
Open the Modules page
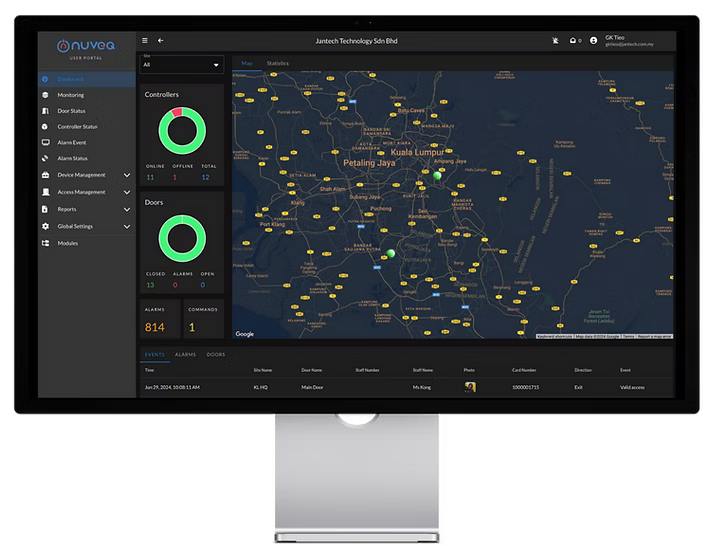67,243
